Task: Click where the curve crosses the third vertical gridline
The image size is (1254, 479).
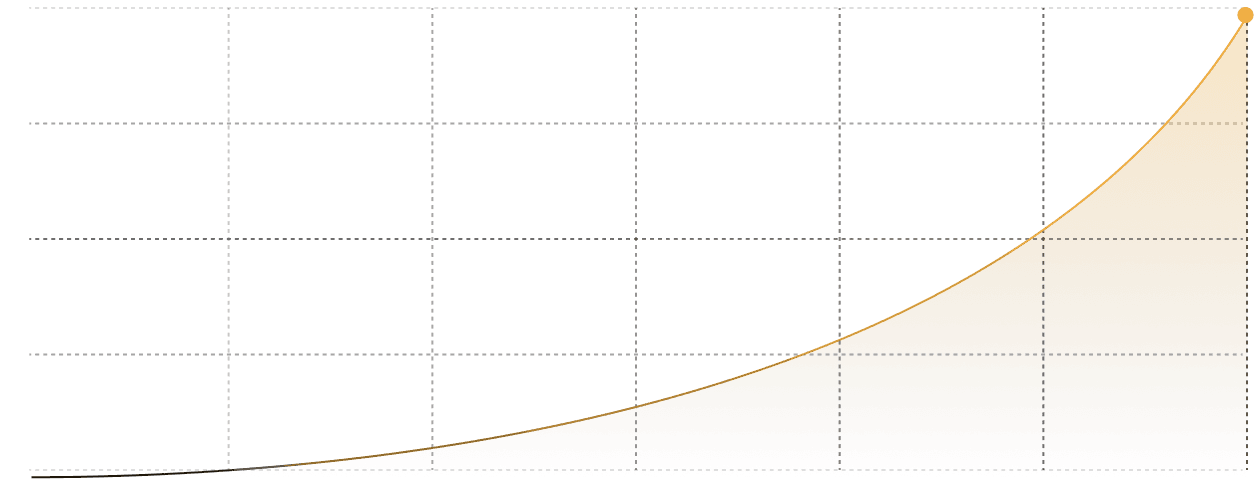Action: pos(636,404)
